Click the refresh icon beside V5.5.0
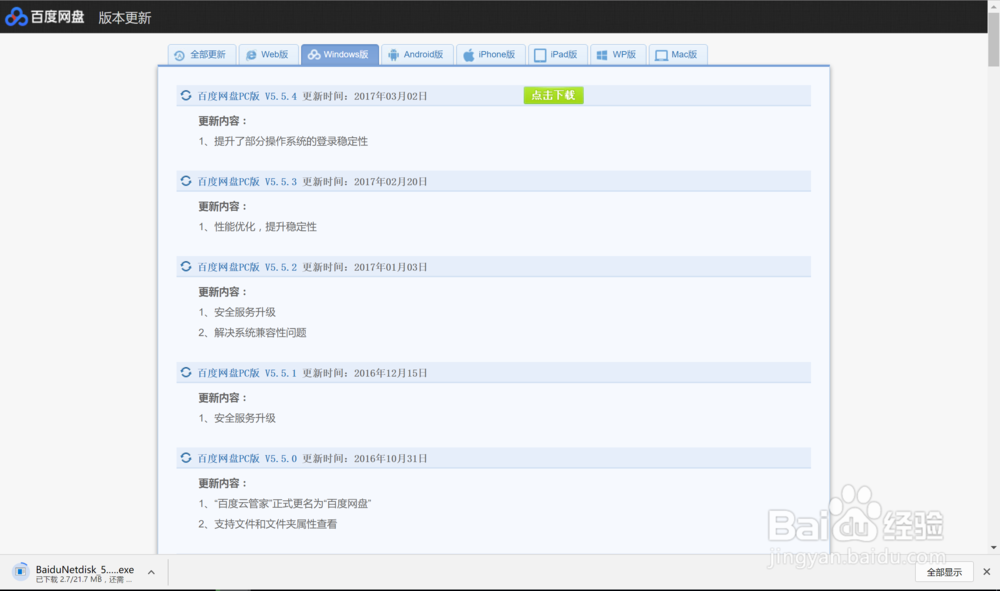This screenshot has width=1000, height=591. tap(186, 458)
